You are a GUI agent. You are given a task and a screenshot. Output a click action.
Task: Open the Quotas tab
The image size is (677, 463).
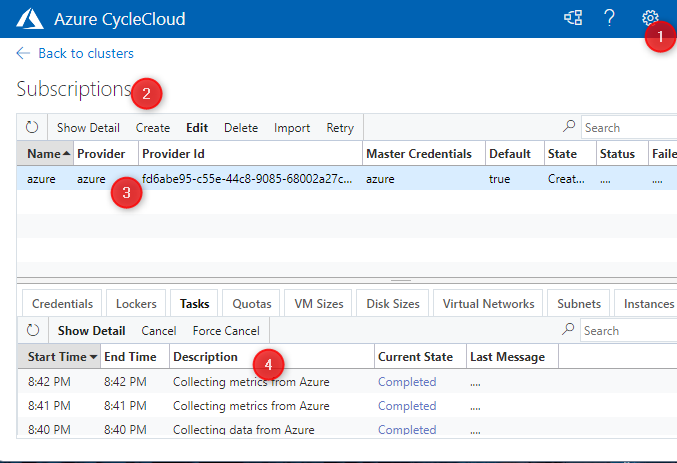pos(251,304)
